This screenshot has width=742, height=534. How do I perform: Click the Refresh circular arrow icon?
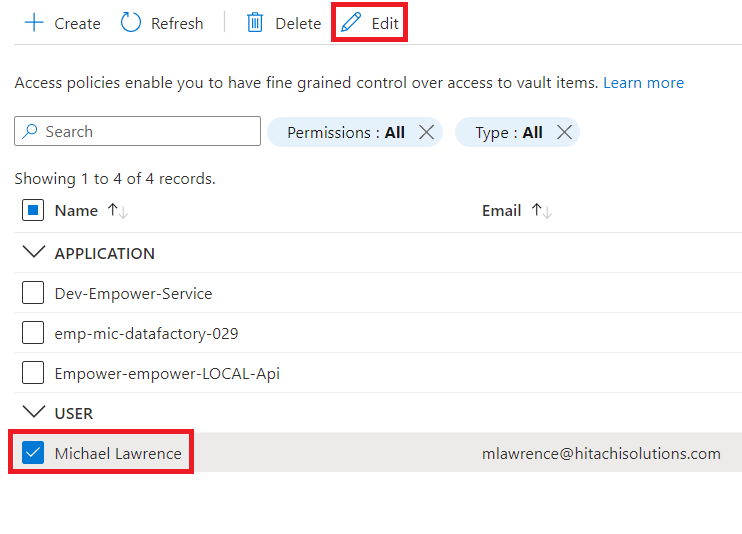tap(131, 23)
